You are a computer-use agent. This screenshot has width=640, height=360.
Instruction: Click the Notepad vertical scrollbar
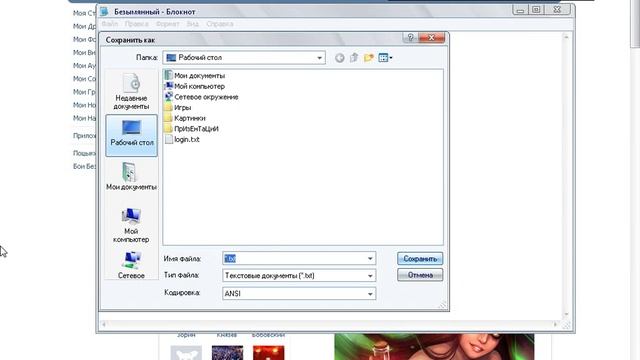tap(566, 176)
